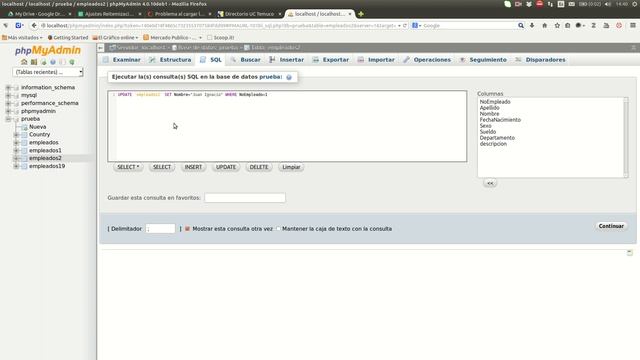Open the Operaciones tab
The image size is (640, 360).
point(427,60)
